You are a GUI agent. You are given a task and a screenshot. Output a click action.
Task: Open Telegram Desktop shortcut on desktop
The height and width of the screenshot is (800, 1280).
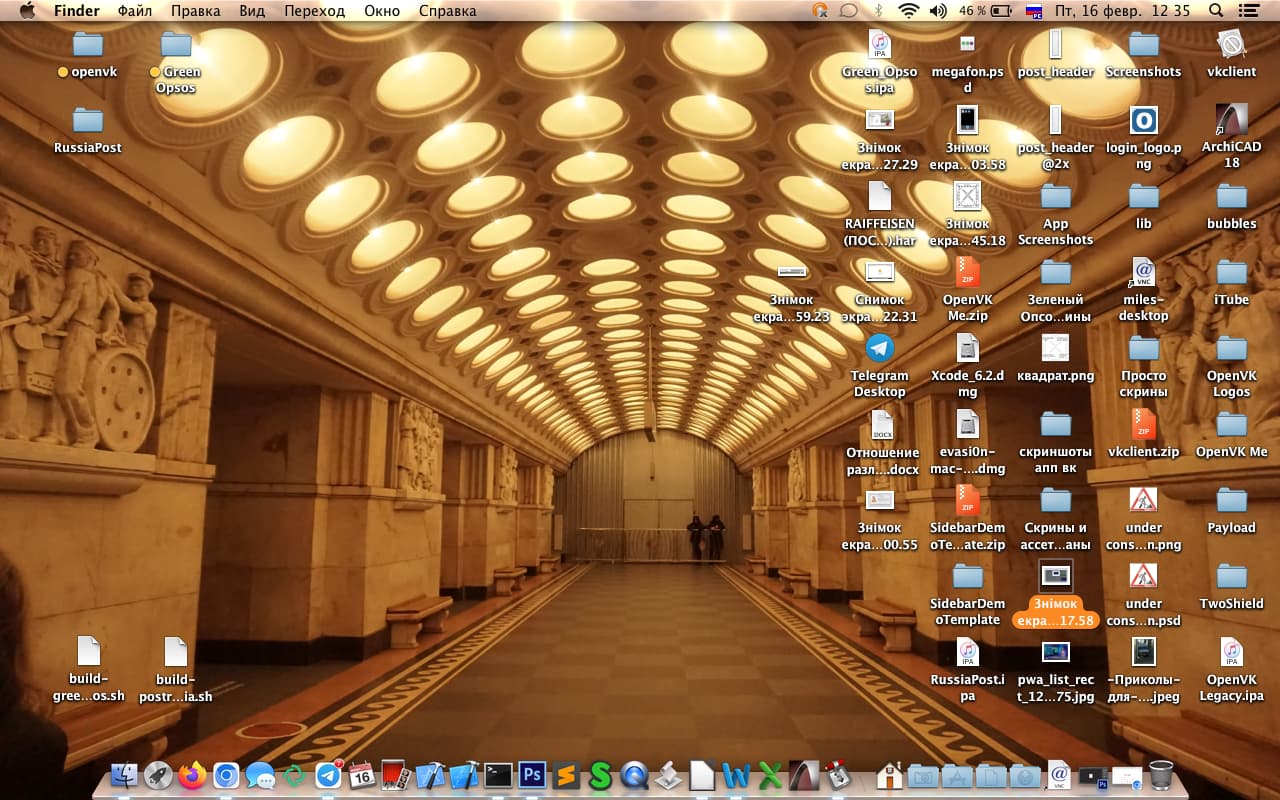tap(880, 349)
